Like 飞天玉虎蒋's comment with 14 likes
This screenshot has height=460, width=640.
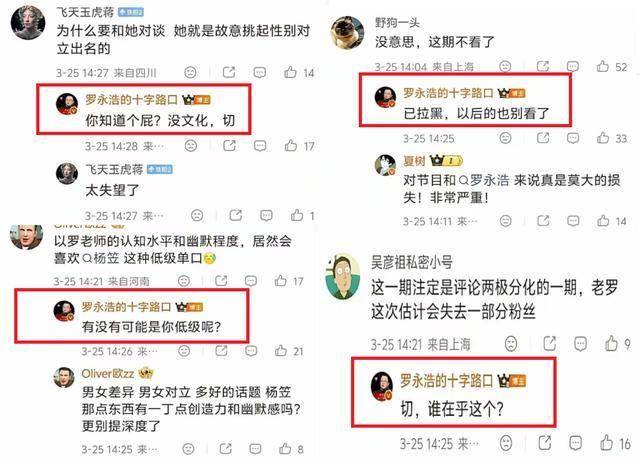(290, 72)
